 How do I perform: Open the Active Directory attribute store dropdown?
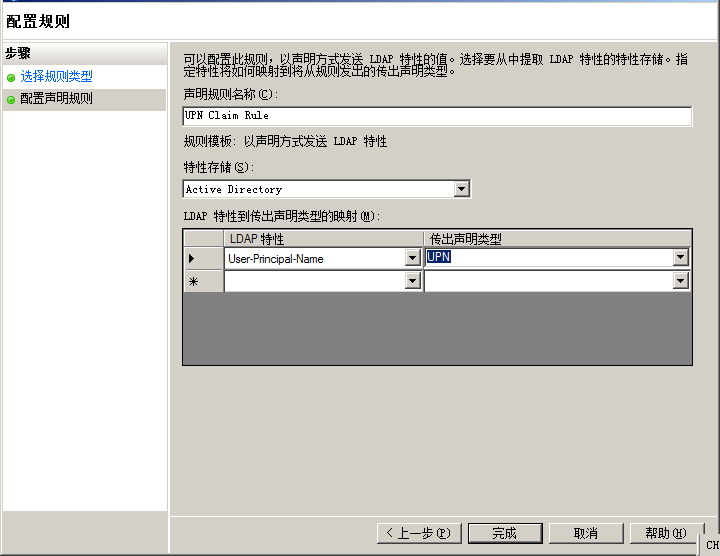[461, 189]
